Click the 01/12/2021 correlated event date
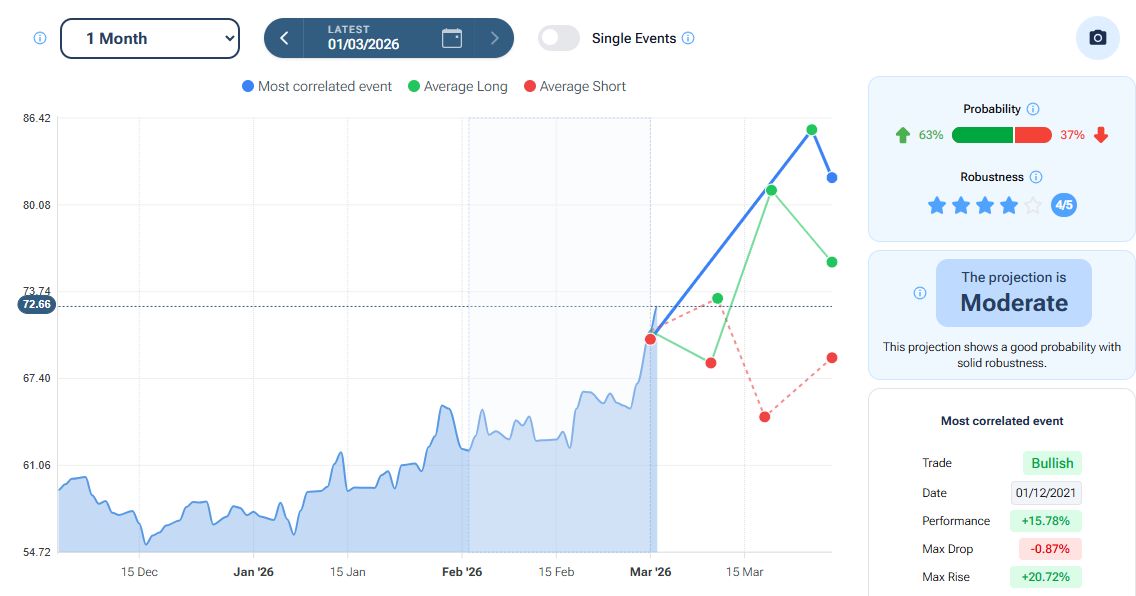The width and height of the screenshot is (1136, 596). [1046, 493]
